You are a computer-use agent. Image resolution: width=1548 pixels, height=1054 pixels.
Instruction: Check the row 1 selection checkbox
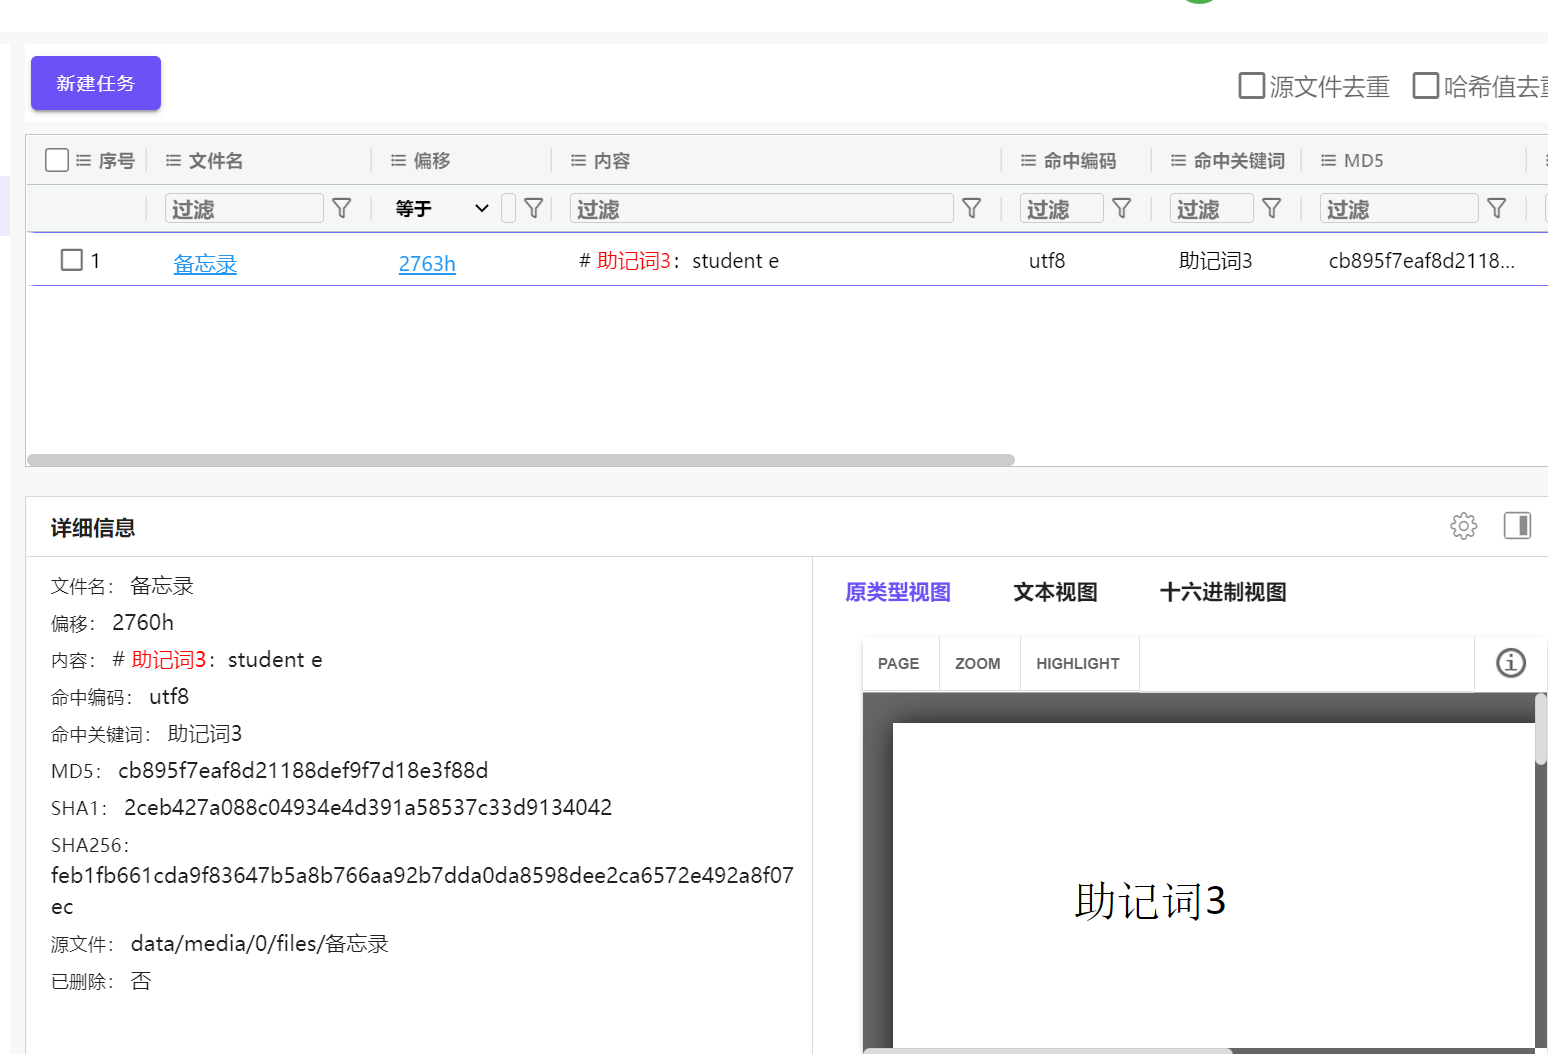click(72, 260)
